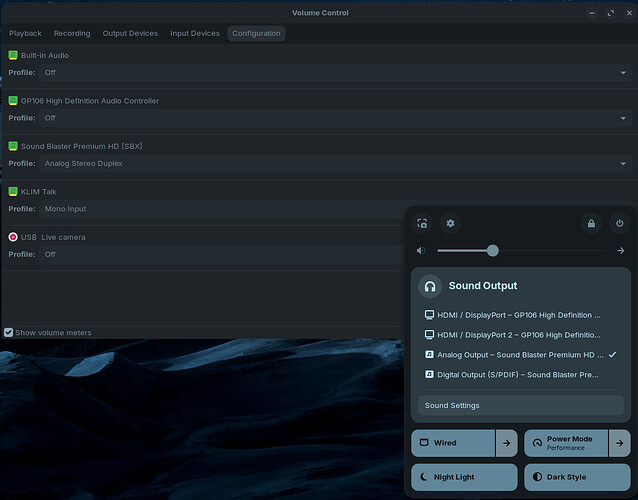Switch to the Output Devices tab

click(130, 33)
